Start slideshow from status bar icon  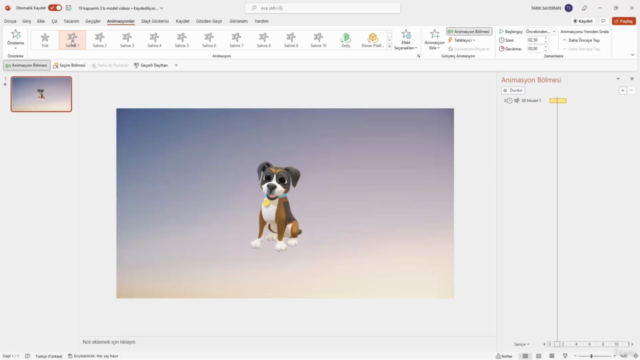[x=565, y=356]
